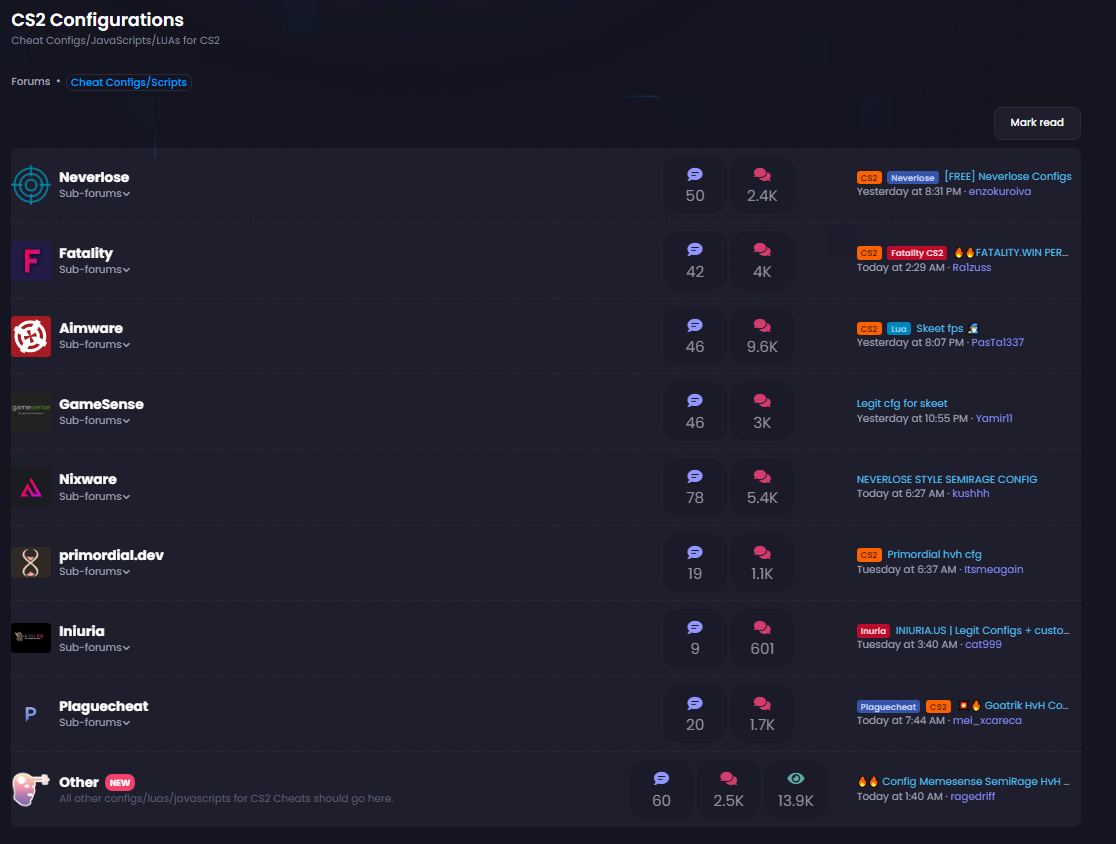
Task: Select the red Aimware logo icon
Action: coord(31,336)
